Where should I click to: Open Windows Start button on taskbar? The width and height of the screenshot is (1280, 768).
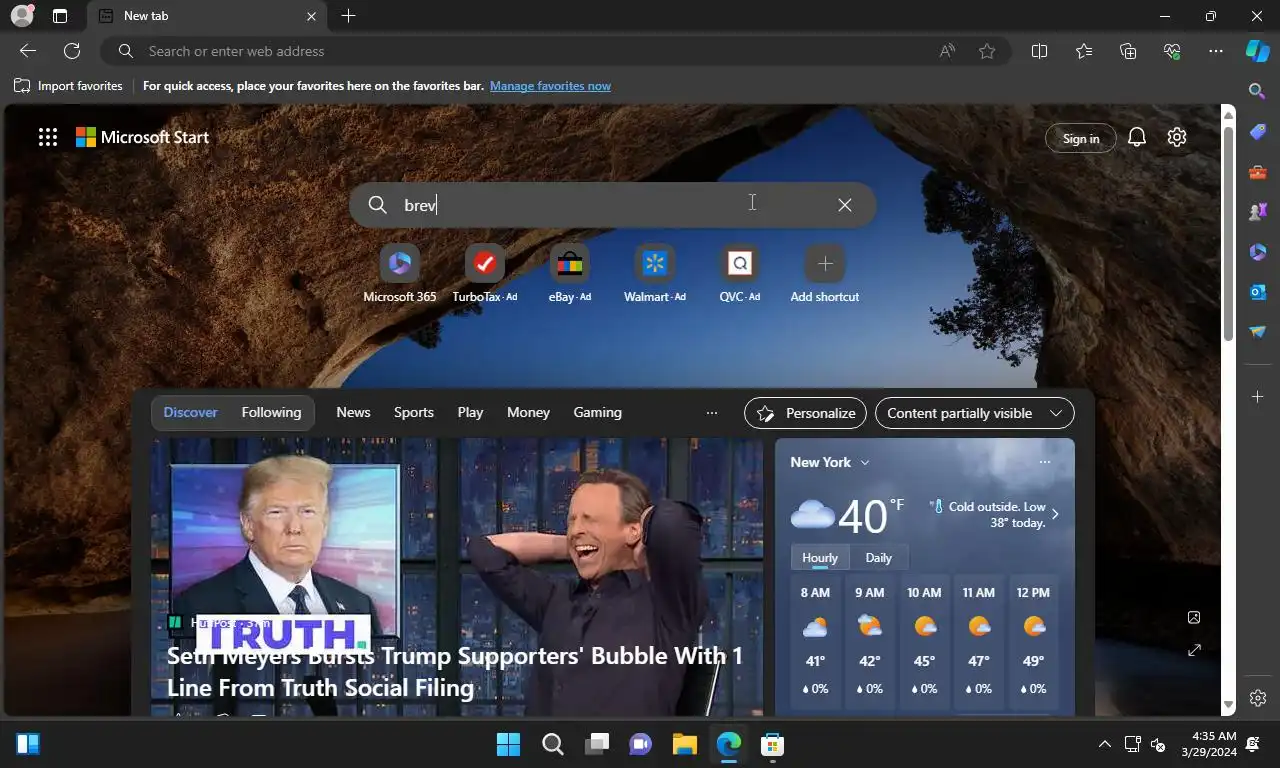[508, 744]
